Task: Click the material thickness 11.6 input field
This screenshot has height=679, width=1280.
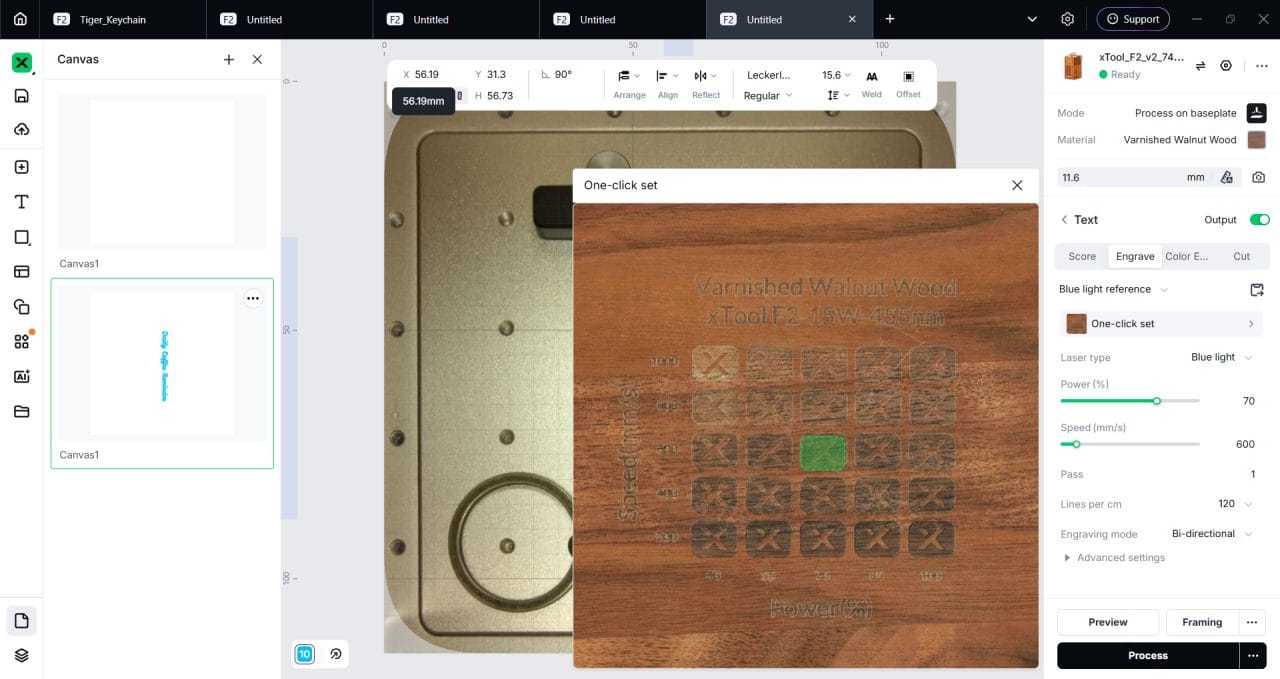Action: [1133, 177]
